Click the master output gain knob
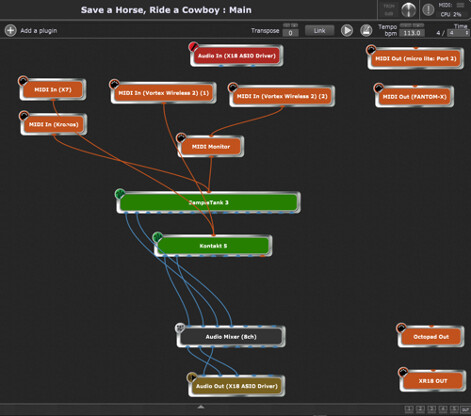Screen dimensions: 471x416 tap(408, 10)
